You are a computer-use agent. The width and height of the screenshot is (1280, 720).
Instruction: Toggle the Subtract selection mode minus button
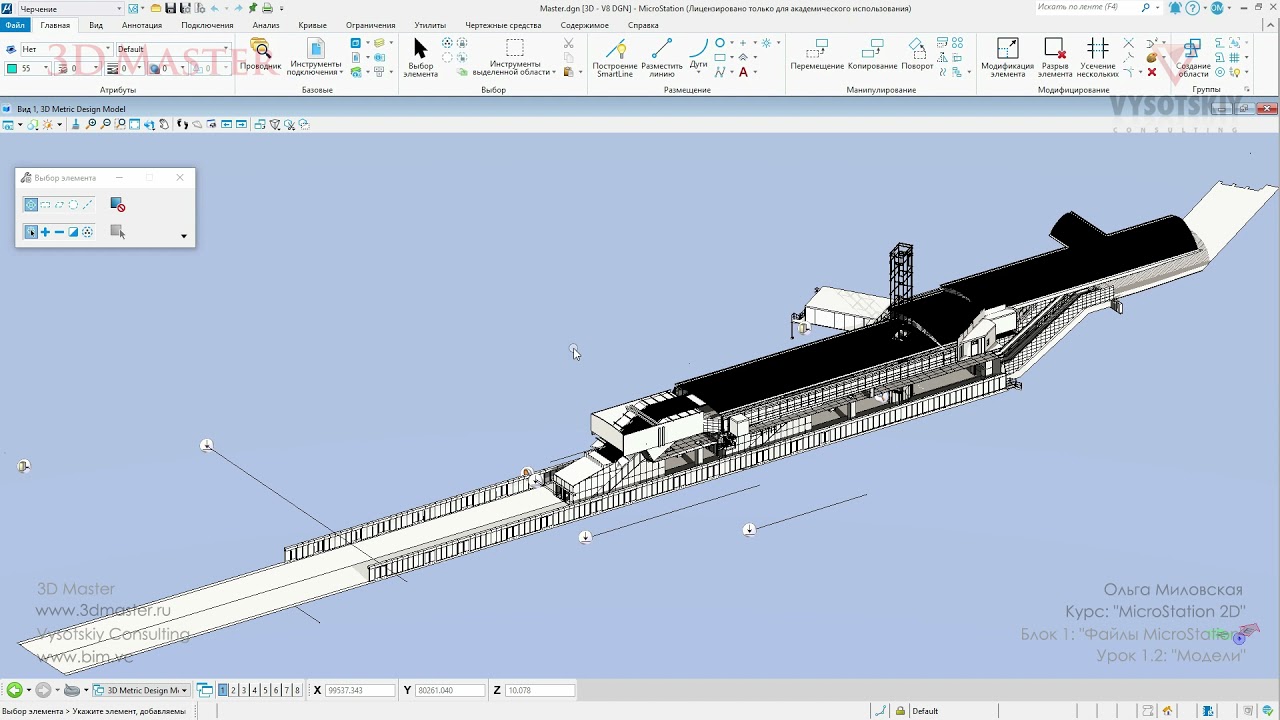coord(59,232)
